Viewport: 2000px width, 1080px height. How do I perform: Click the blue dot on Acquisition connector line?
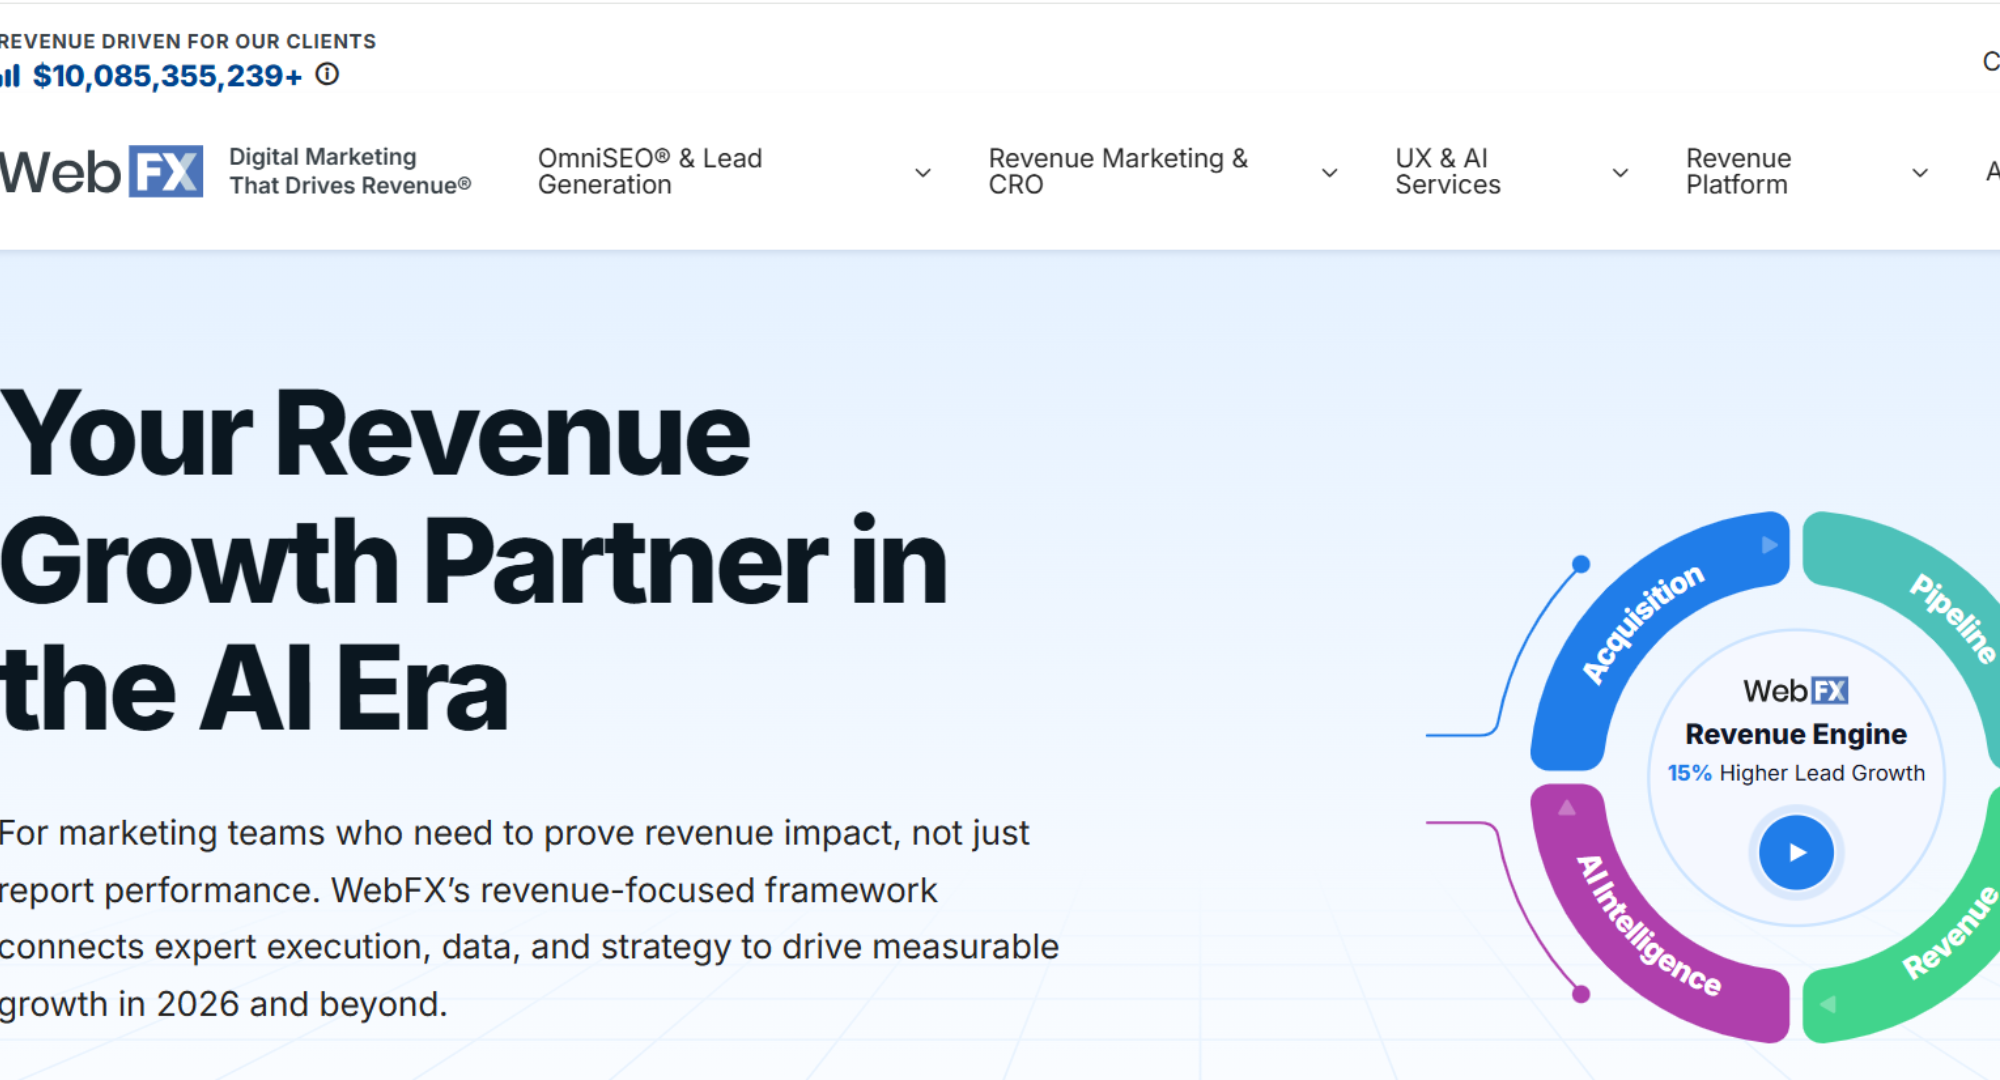coord(1581,564)
